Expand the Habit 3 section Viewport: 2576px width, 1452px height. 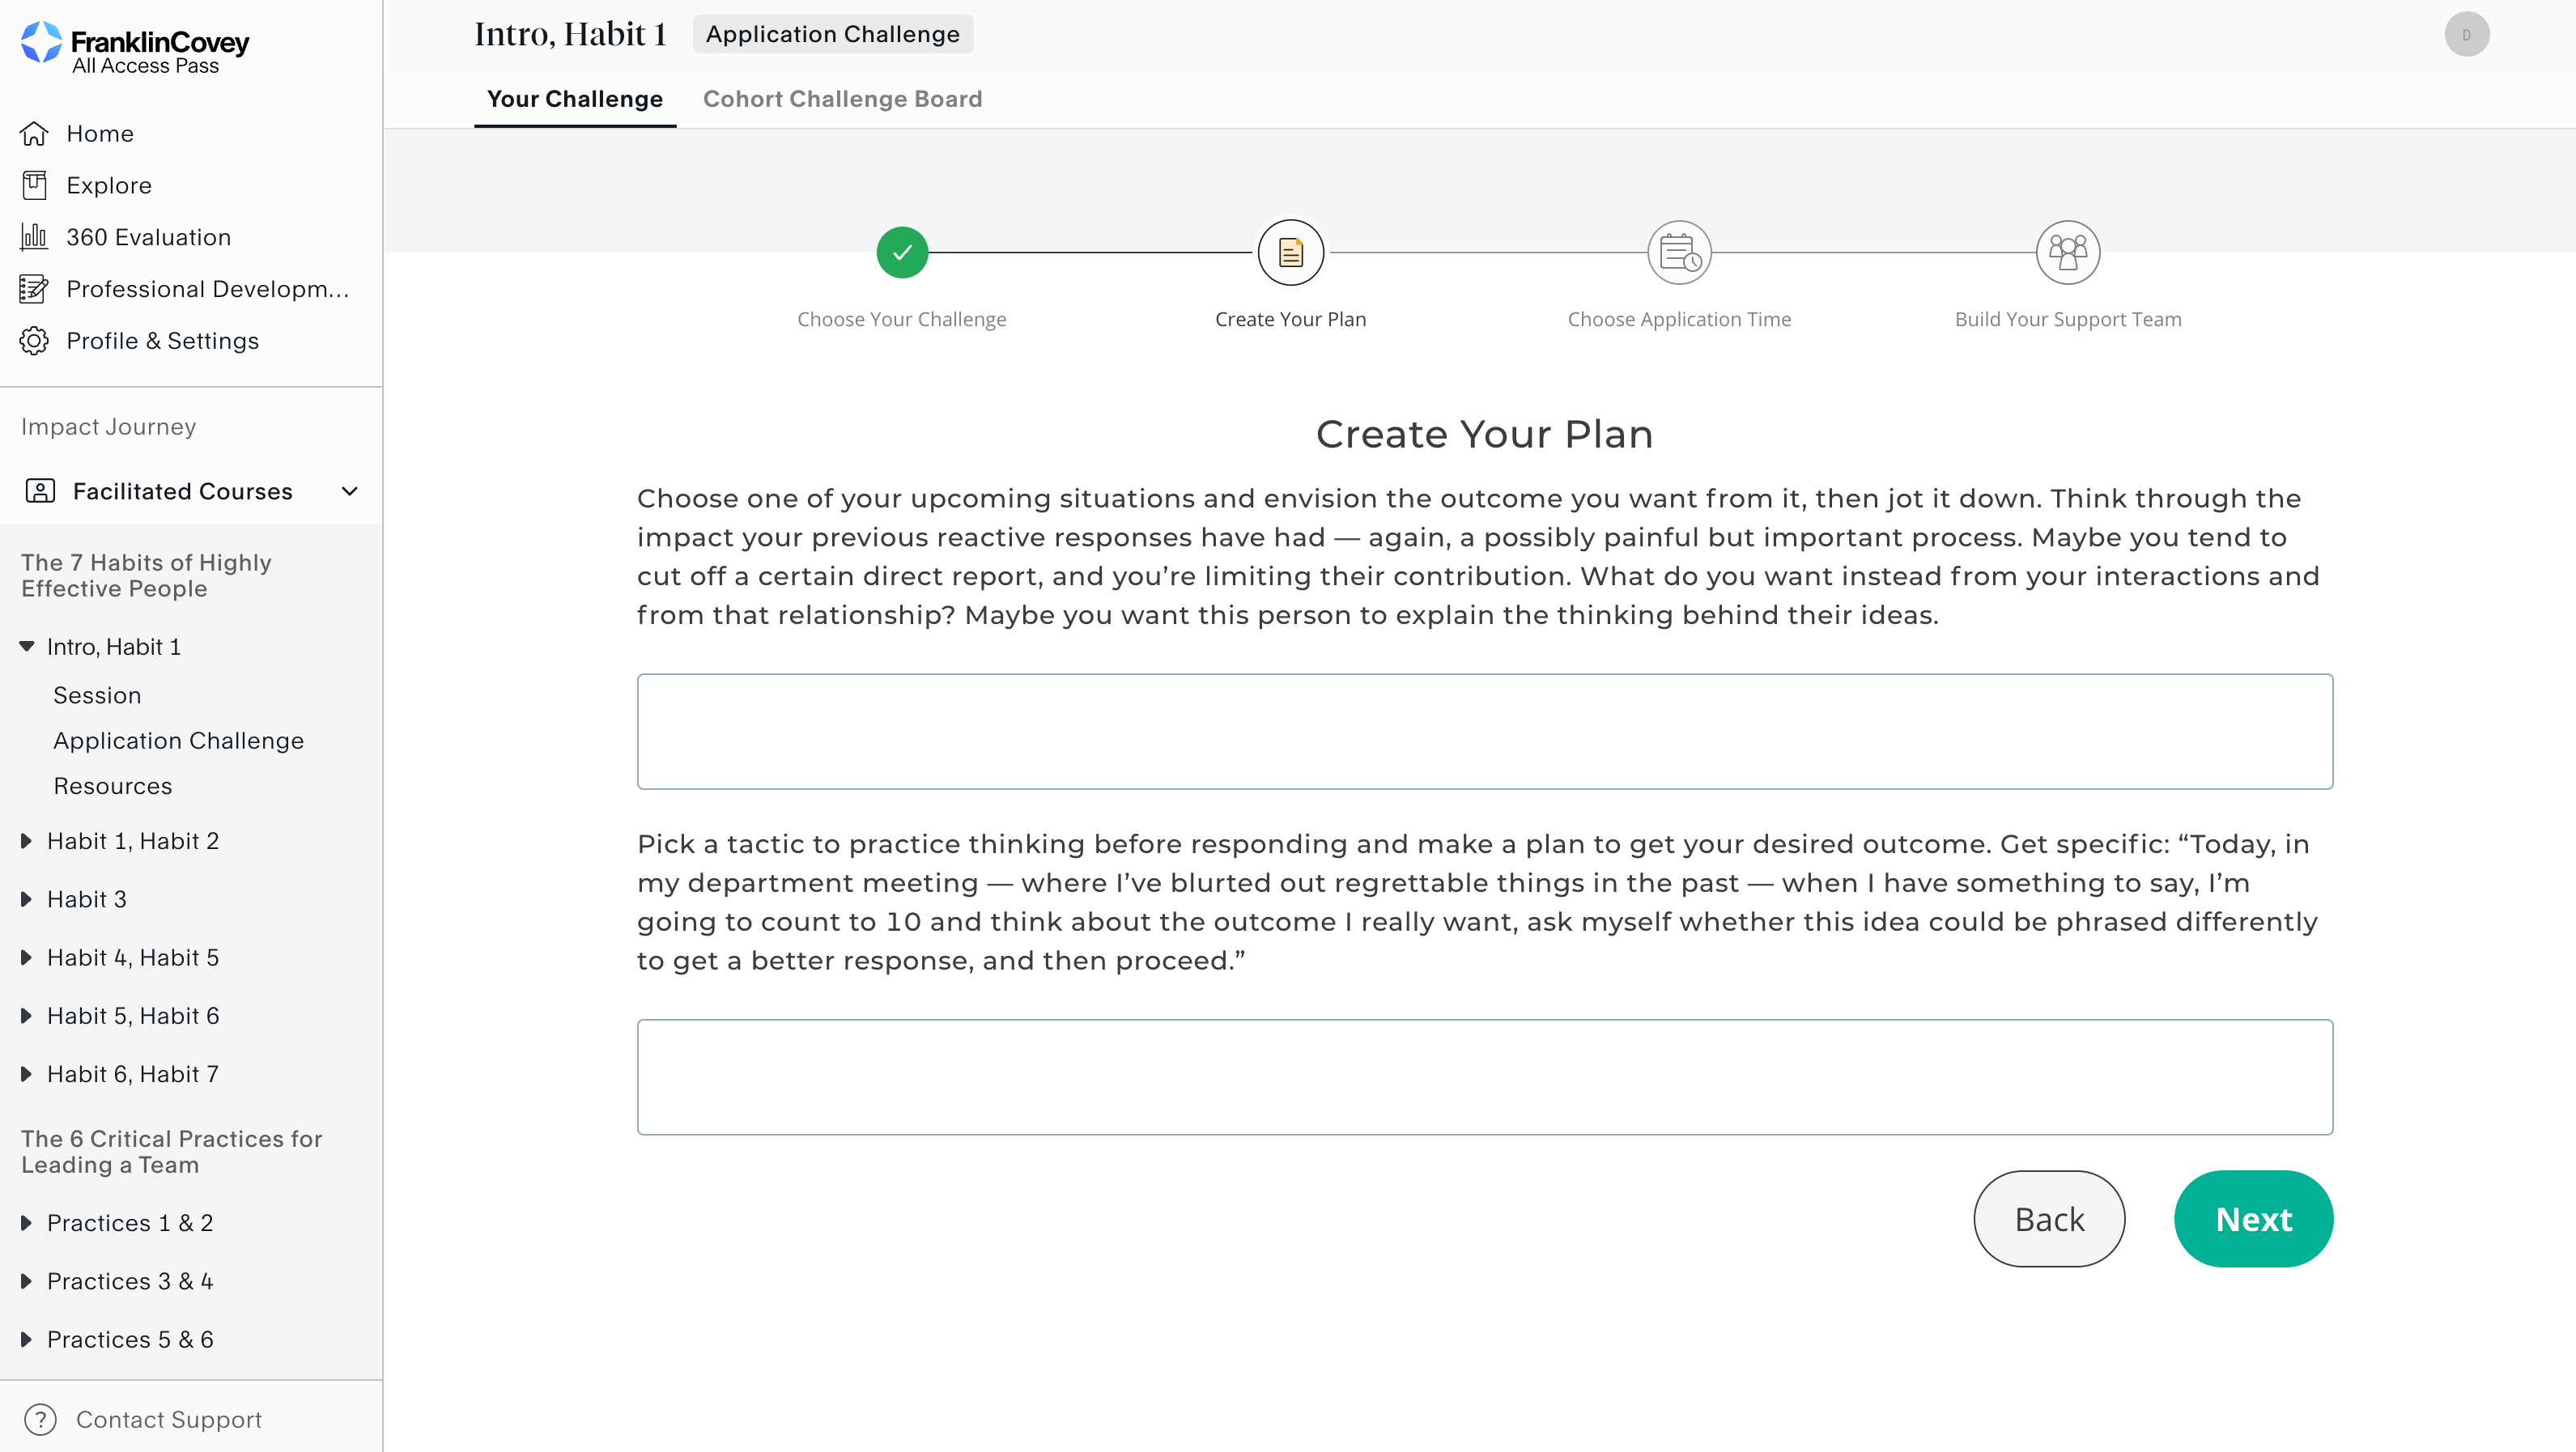click(26, 899)
